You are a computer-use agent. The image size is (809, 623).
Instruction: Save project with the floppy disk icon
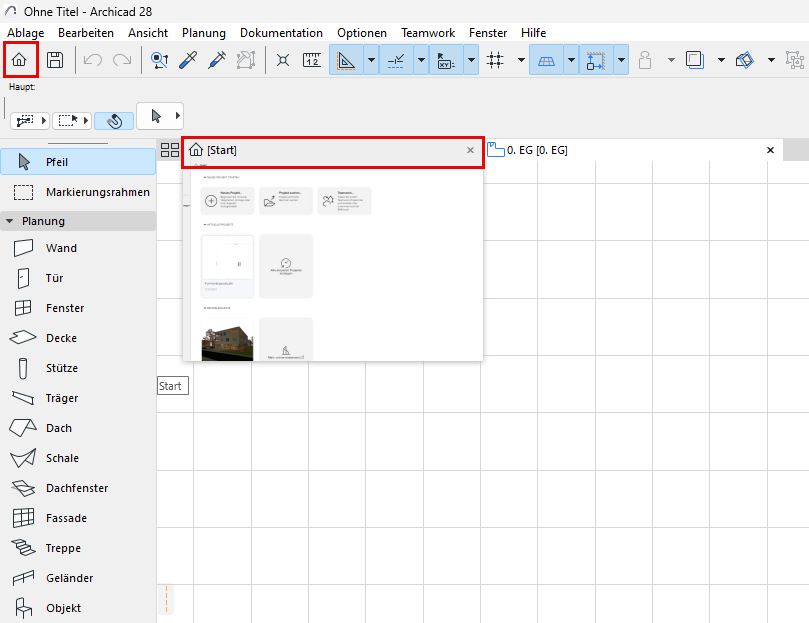pyautogui.click(x=55, y=60)
